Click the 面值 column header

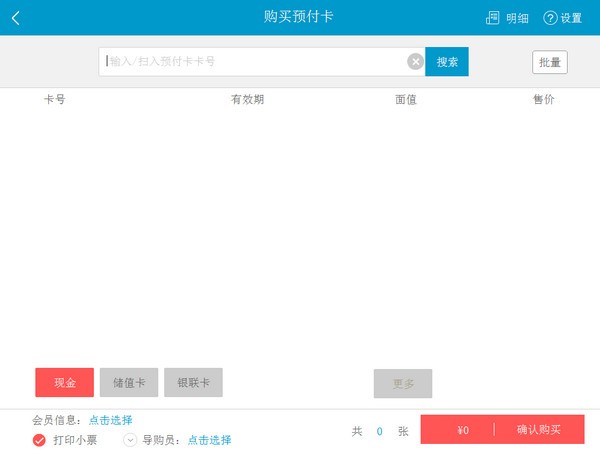[406, 100]
